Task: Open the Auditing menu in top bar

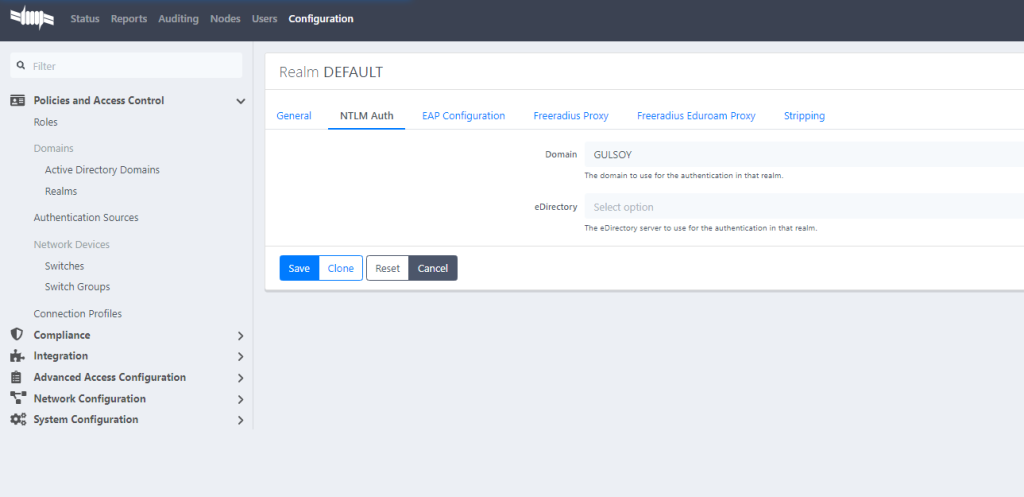Action: coord(178,19)
